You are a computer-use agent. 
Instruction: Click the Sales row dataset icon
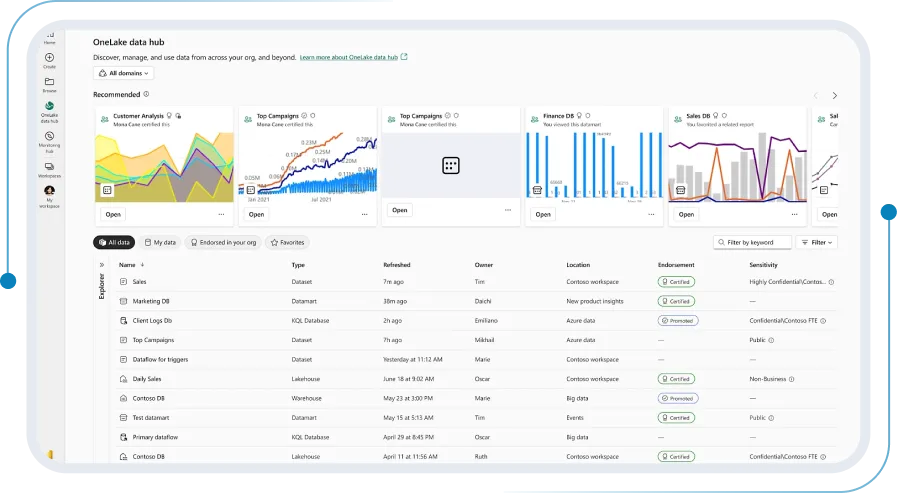tap(123, 282)
